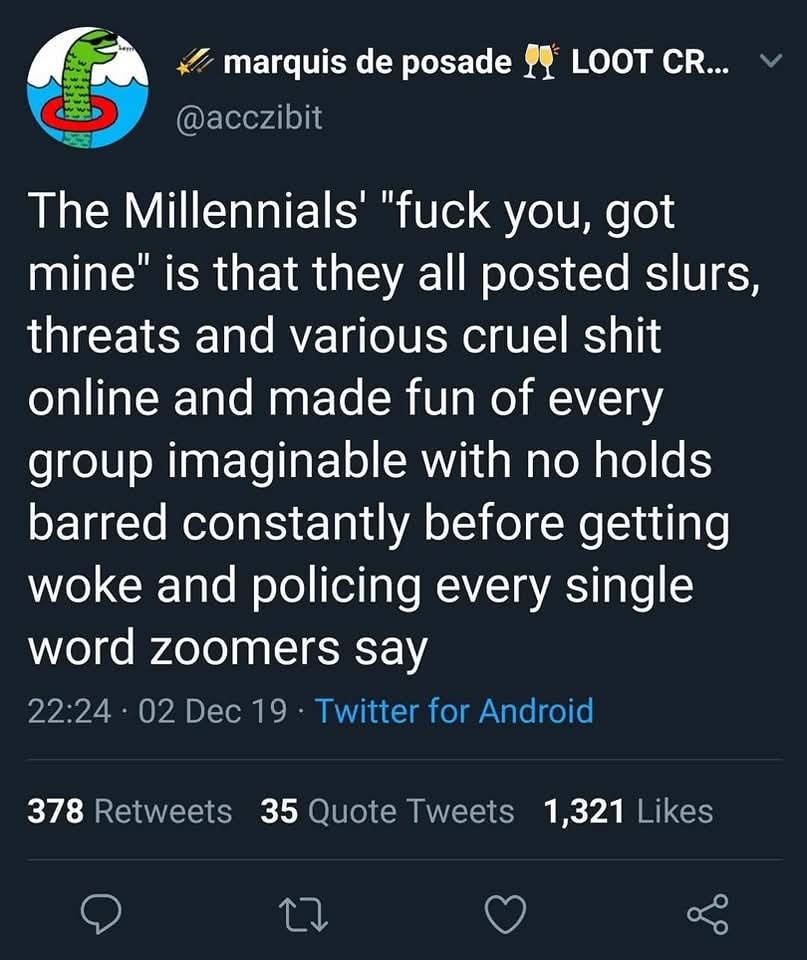View the 378 Retweets list

coord(129,811)
